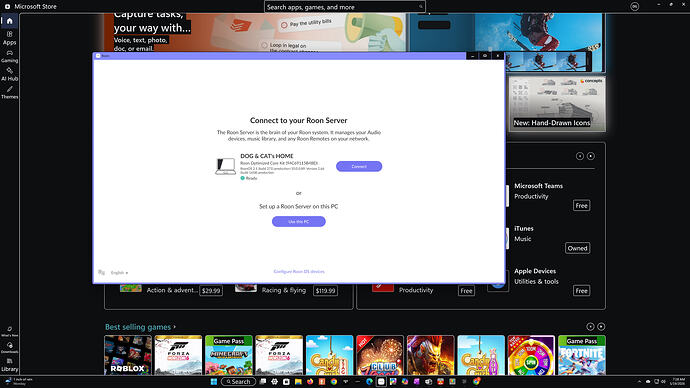The width and height of the screenshot is (690, 388).
Task: Click the magnifier icon in Store search box
Action: tap(420, 7)
